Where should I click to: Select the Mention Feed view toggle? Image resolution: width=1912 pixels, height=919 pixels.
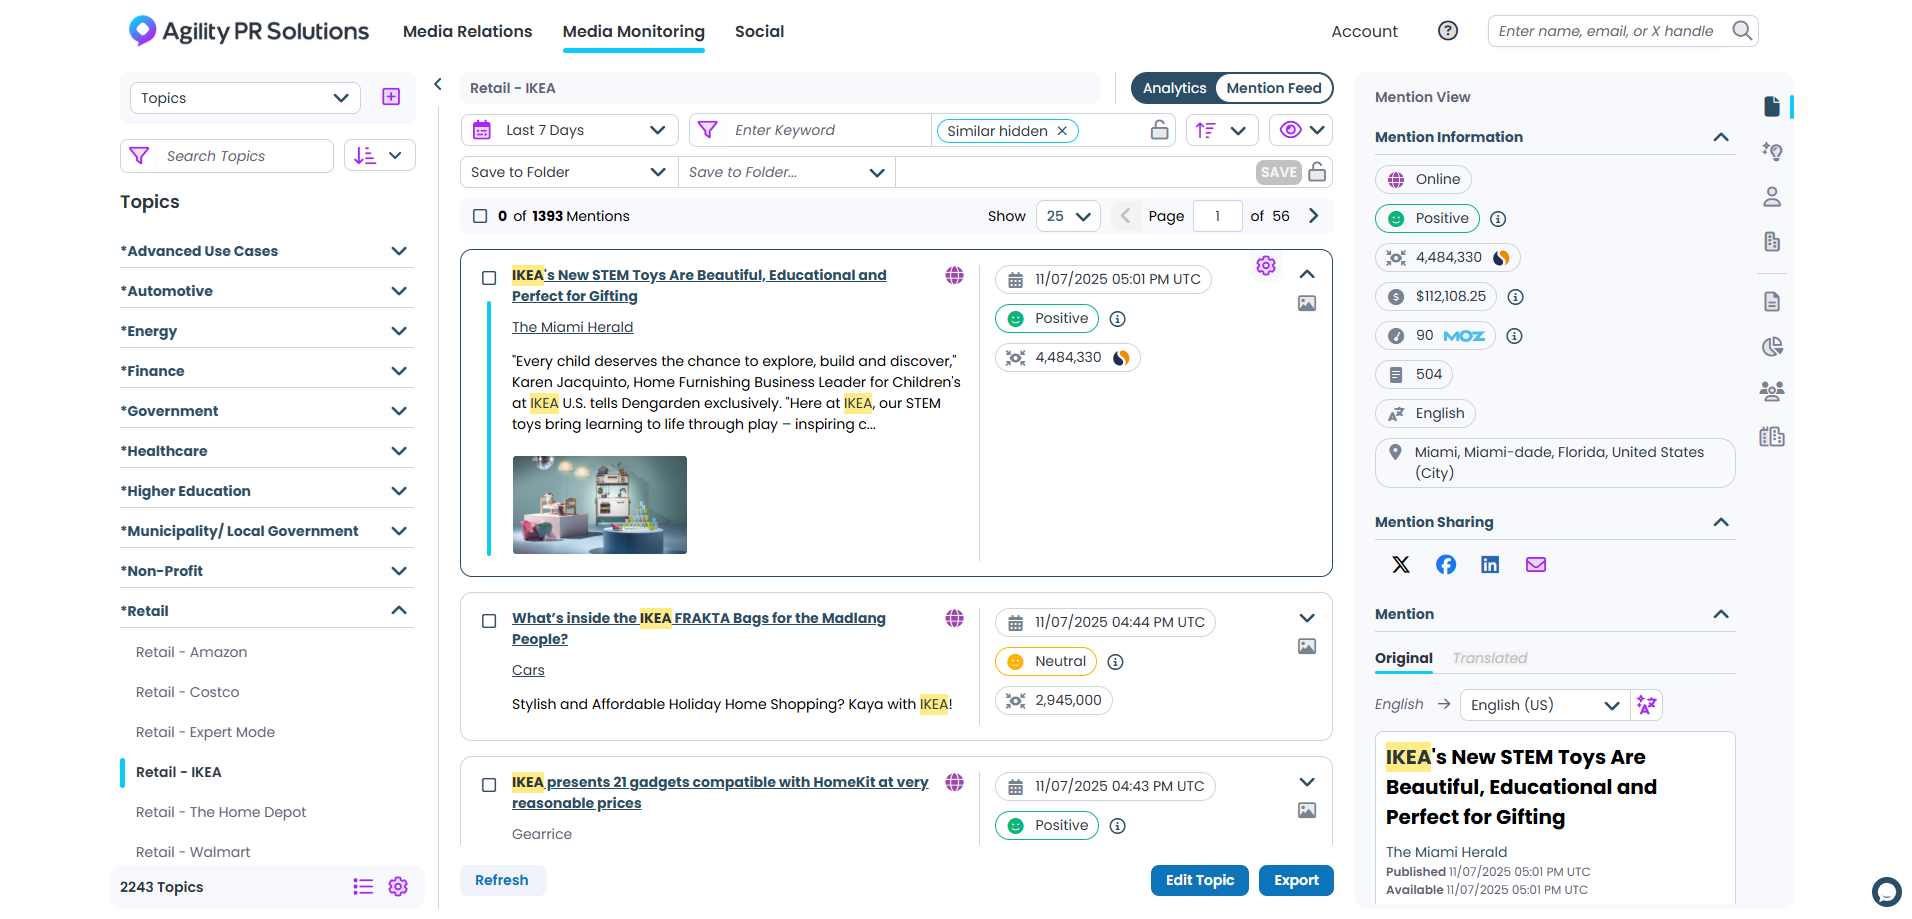1274,88
